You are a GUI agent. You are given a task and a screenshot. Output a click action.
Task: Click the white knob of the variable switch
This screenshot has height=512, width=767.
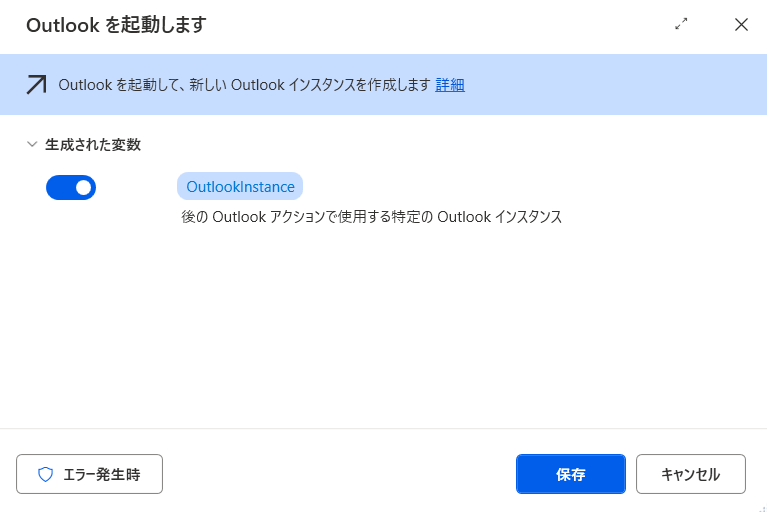point(83,187)
